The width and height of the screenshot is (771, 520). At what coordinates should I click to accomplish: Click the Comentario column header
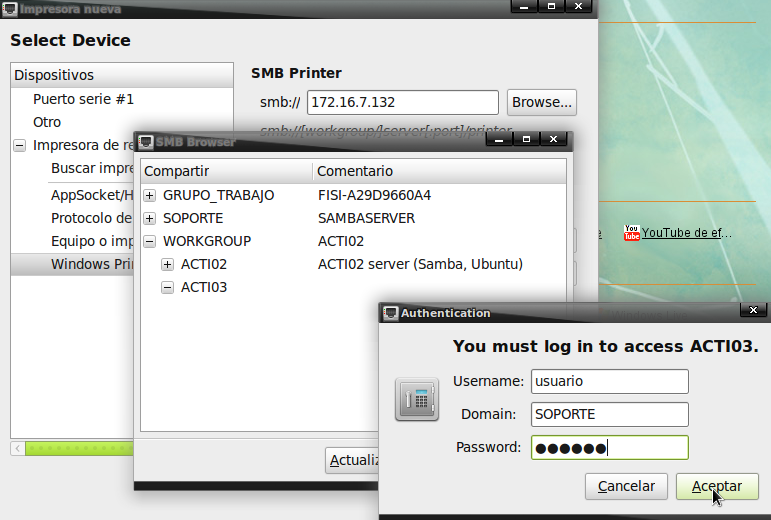pyautogui.click(x=439, y=171)
